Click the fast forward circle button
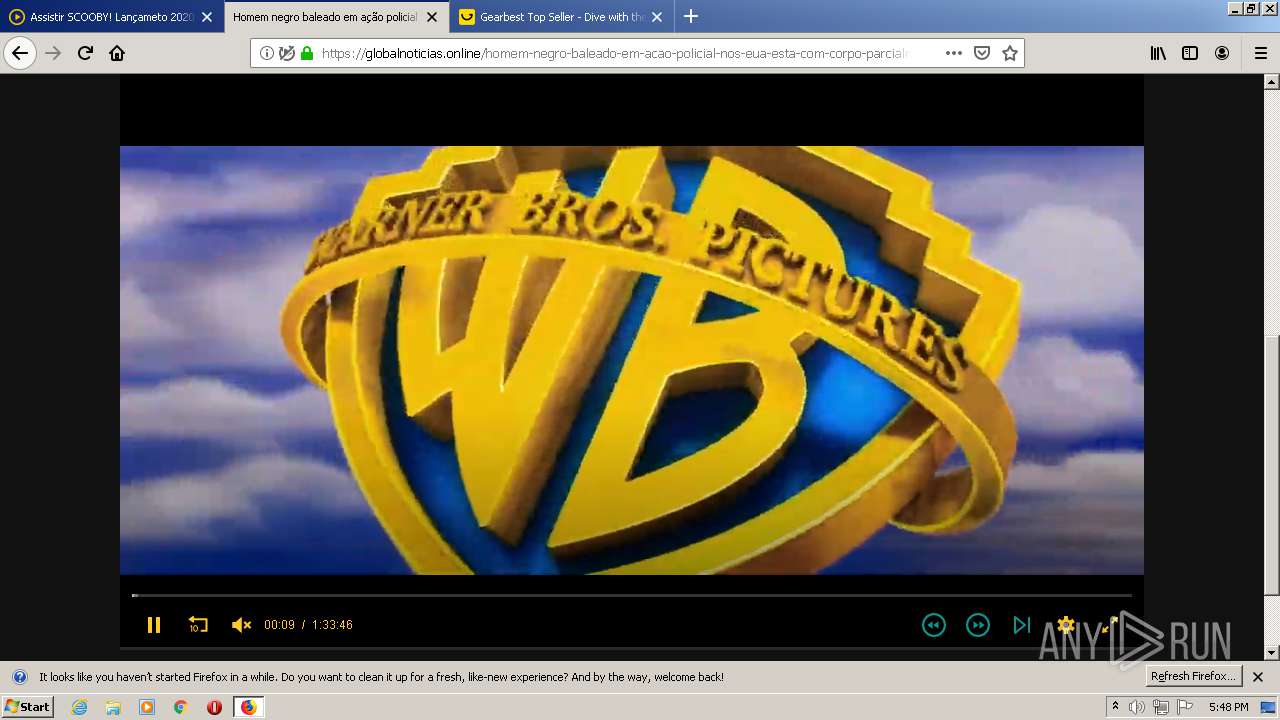This screenshot has width=1280, height=720. coord(978,625)
